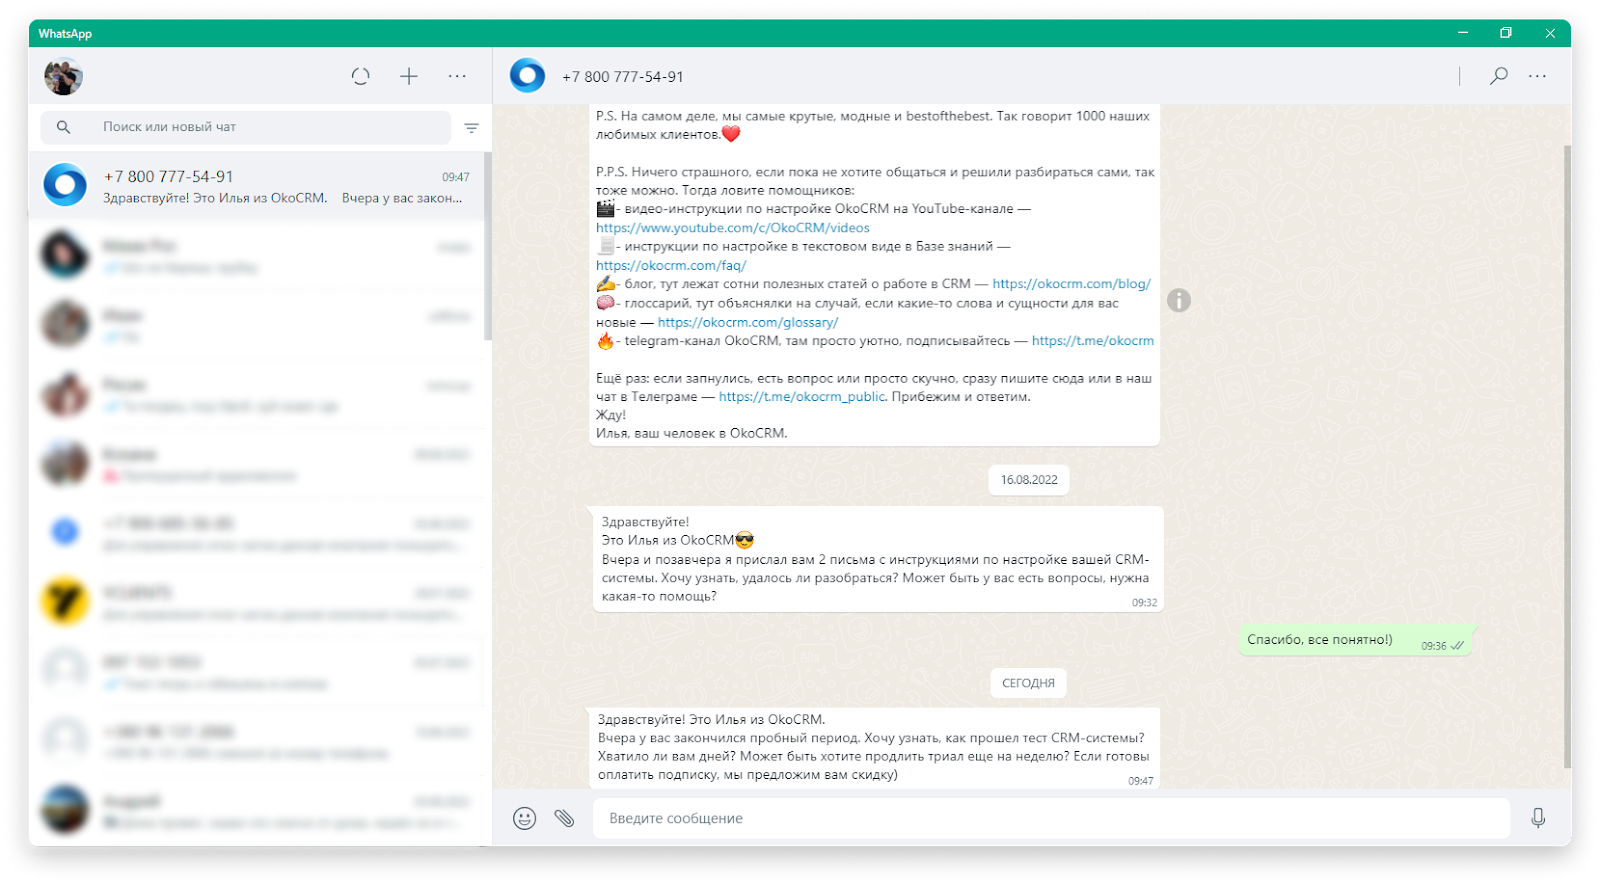The image size is (1600, 884).
Task: Click the chat conversation vertical scrollbar
Action: tap(1566, 450)
